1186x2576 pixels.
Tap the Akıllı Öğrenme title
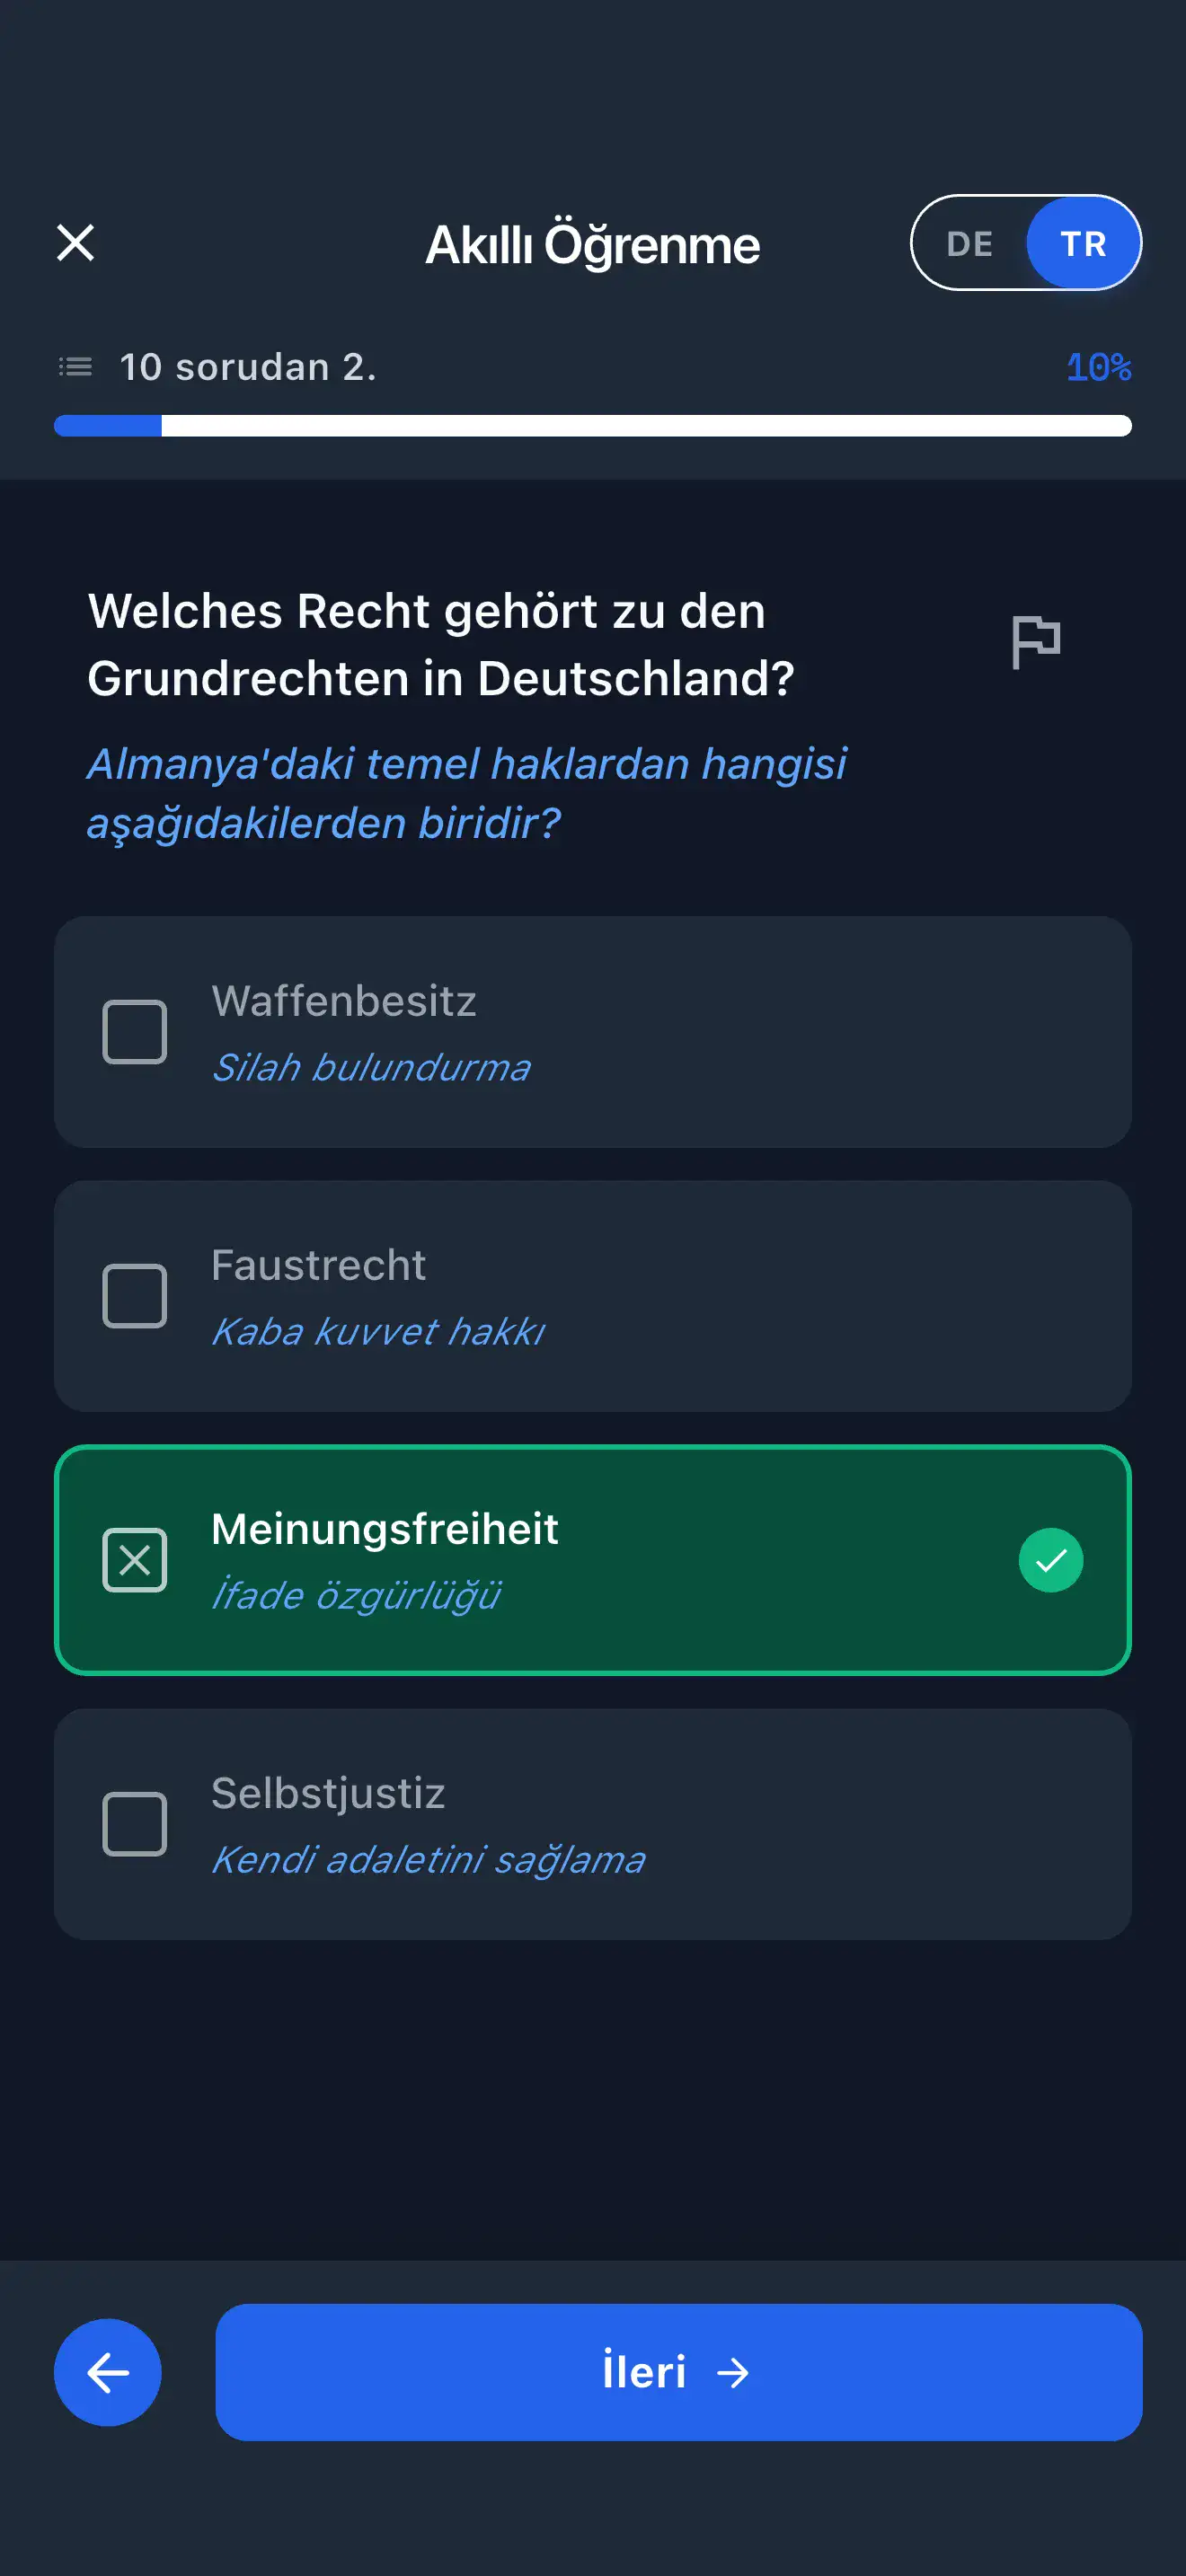(x=593, y=243)
